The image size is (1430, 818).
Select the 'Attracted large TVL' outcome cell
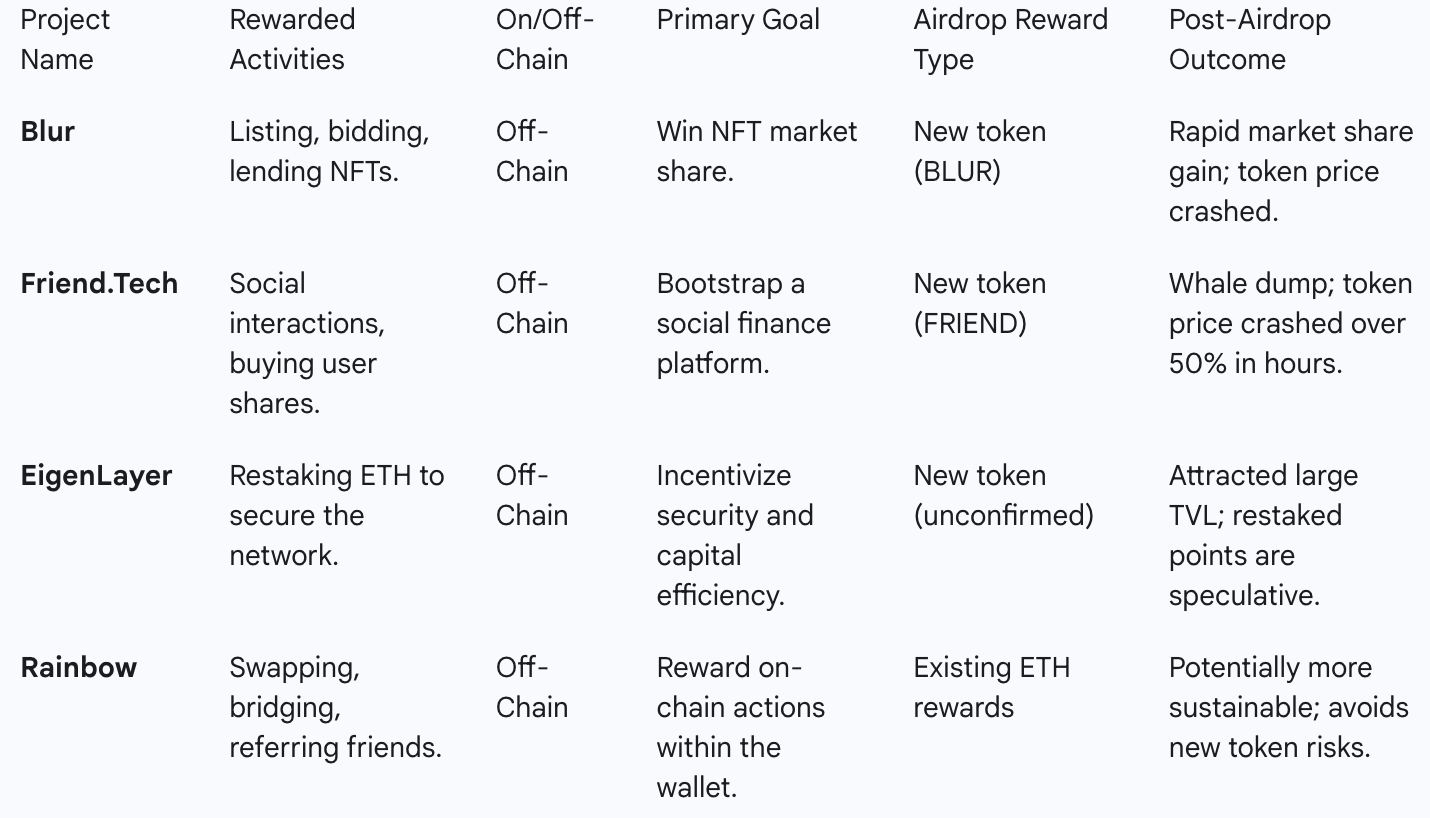coord(1263,536)
